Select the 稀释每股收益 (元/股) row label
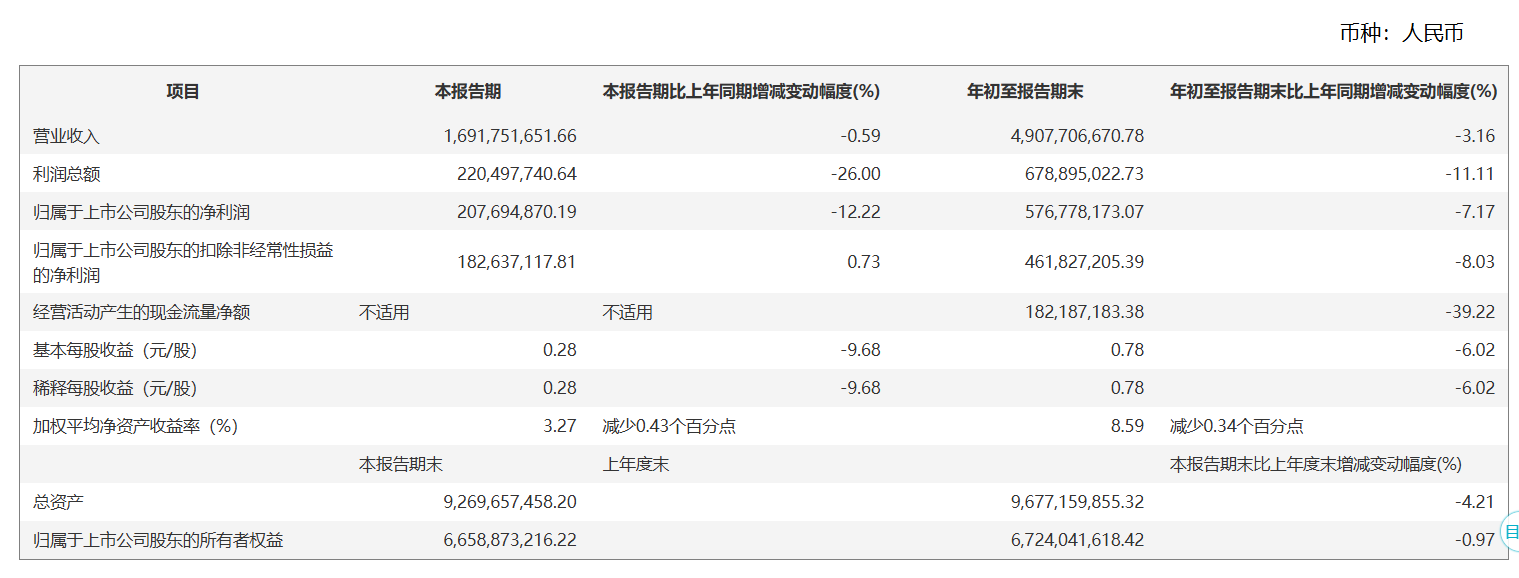This screenshot has height=578, width=1519. pyautogui.click(x=115, y=388)
